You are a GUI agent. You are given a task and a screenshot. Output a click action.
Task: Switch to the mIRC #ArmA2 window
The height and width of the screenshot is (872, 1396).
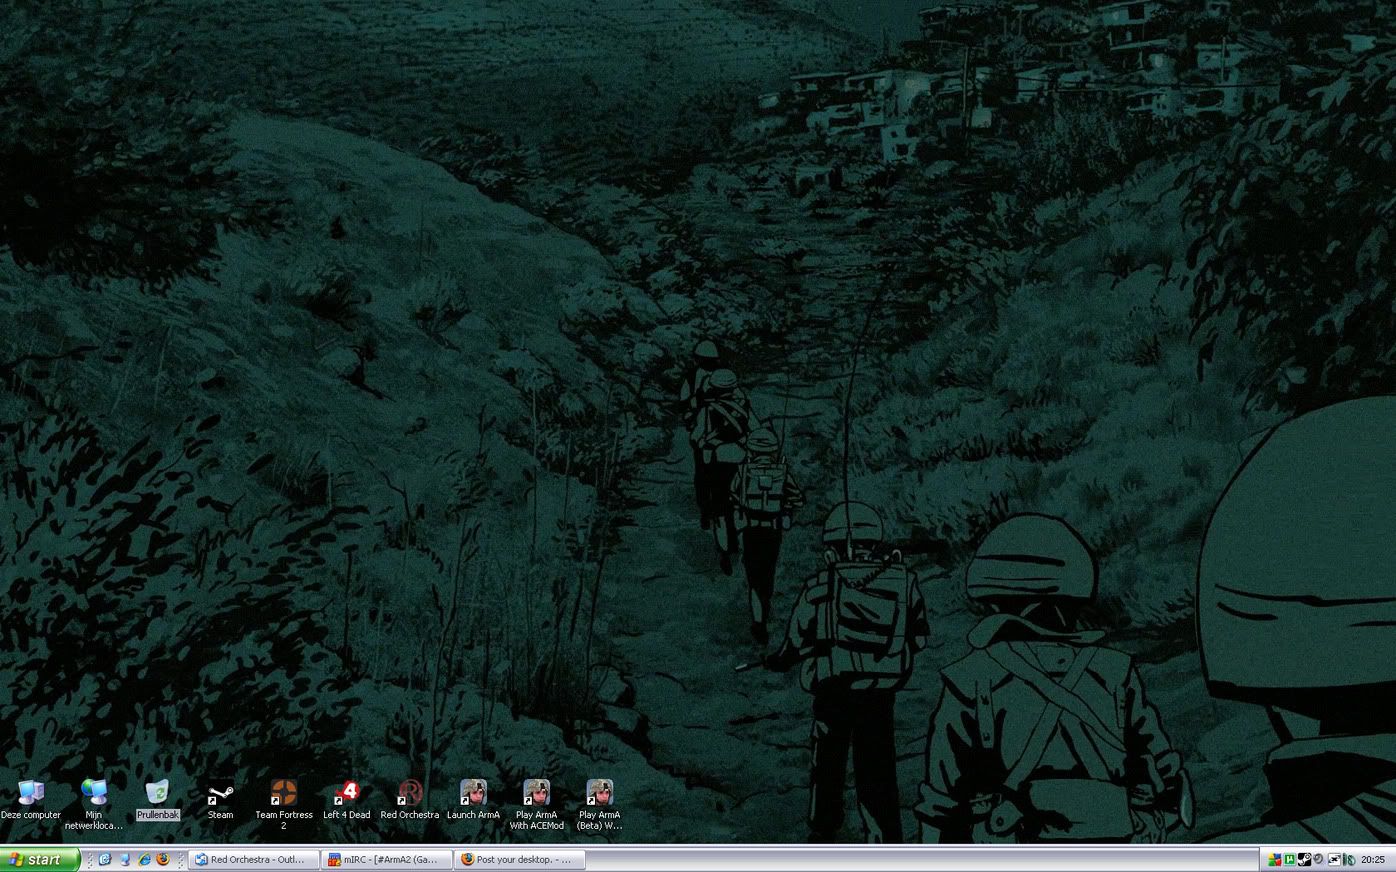pos(387,860)
